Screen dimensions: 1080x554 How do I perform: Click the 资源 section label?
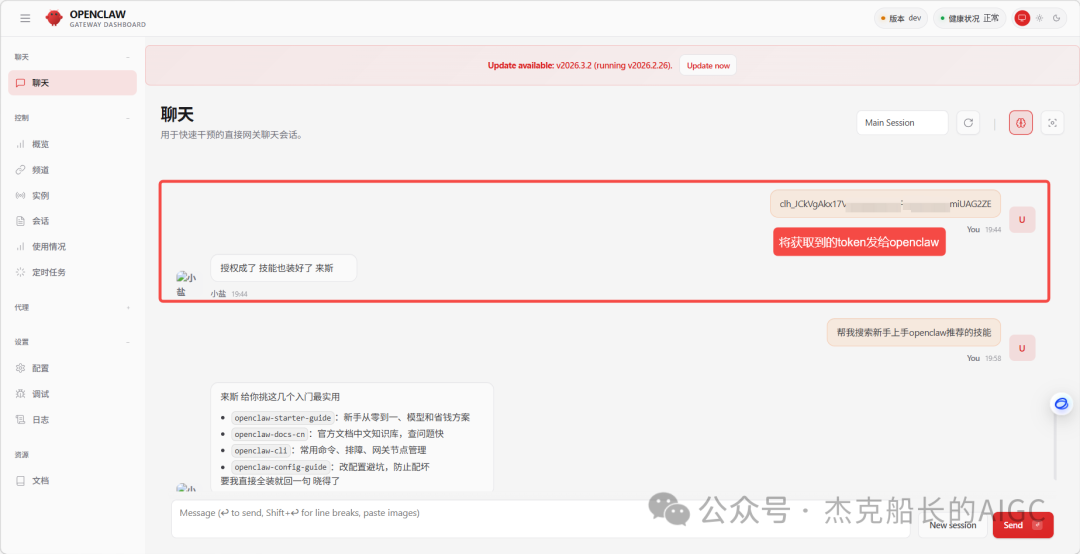point(21,455)
